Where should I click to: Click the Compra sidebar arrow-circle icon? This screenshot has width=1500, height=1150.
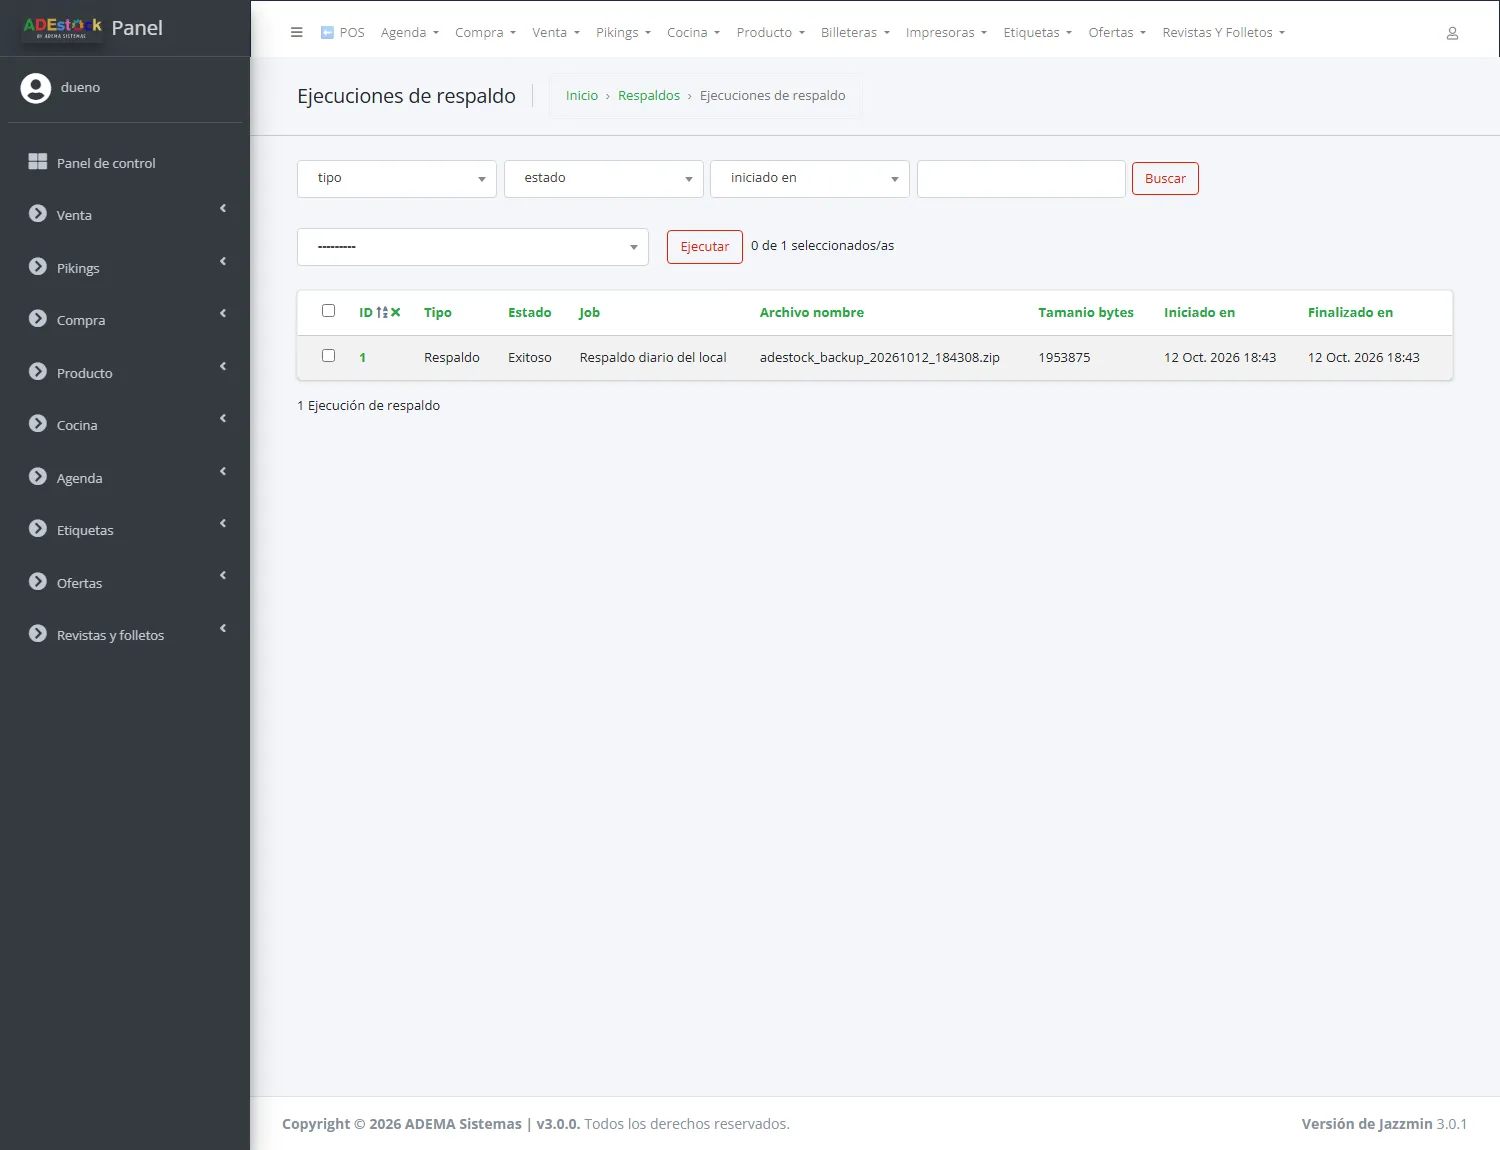pos(38,319)
